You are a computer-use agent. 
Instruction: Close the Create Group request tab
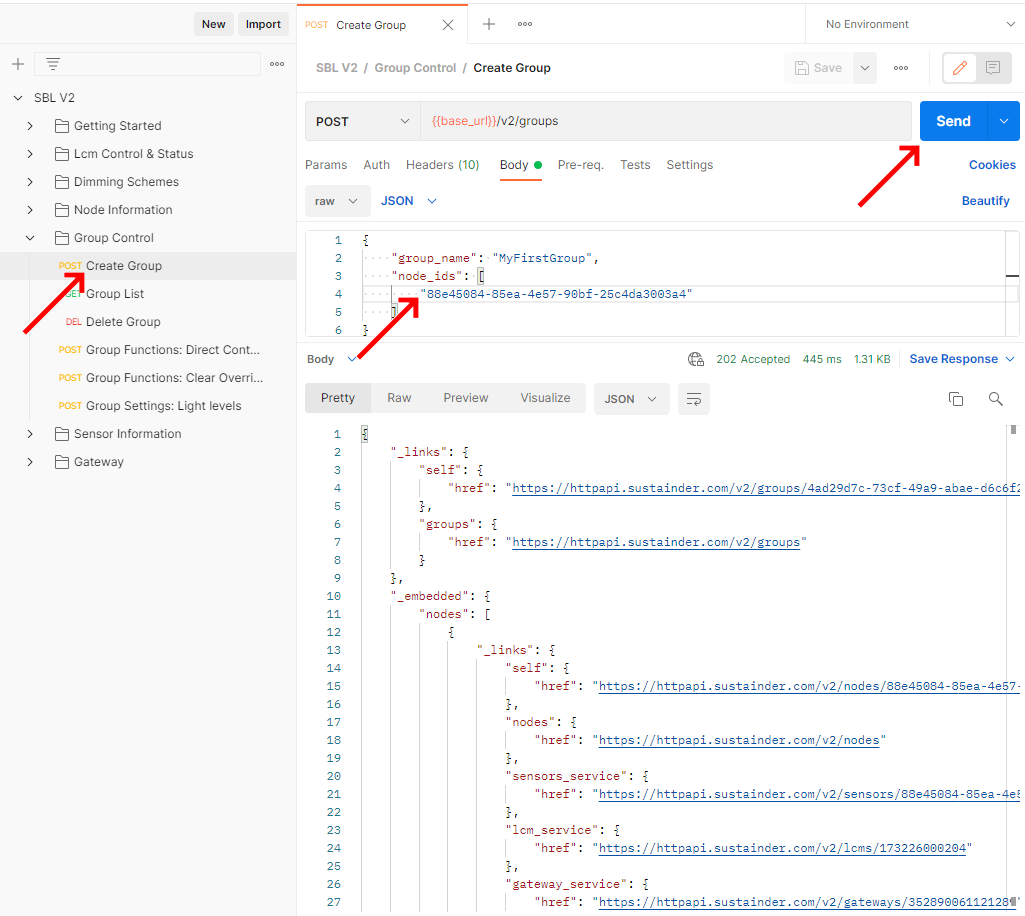pos(447,25)
